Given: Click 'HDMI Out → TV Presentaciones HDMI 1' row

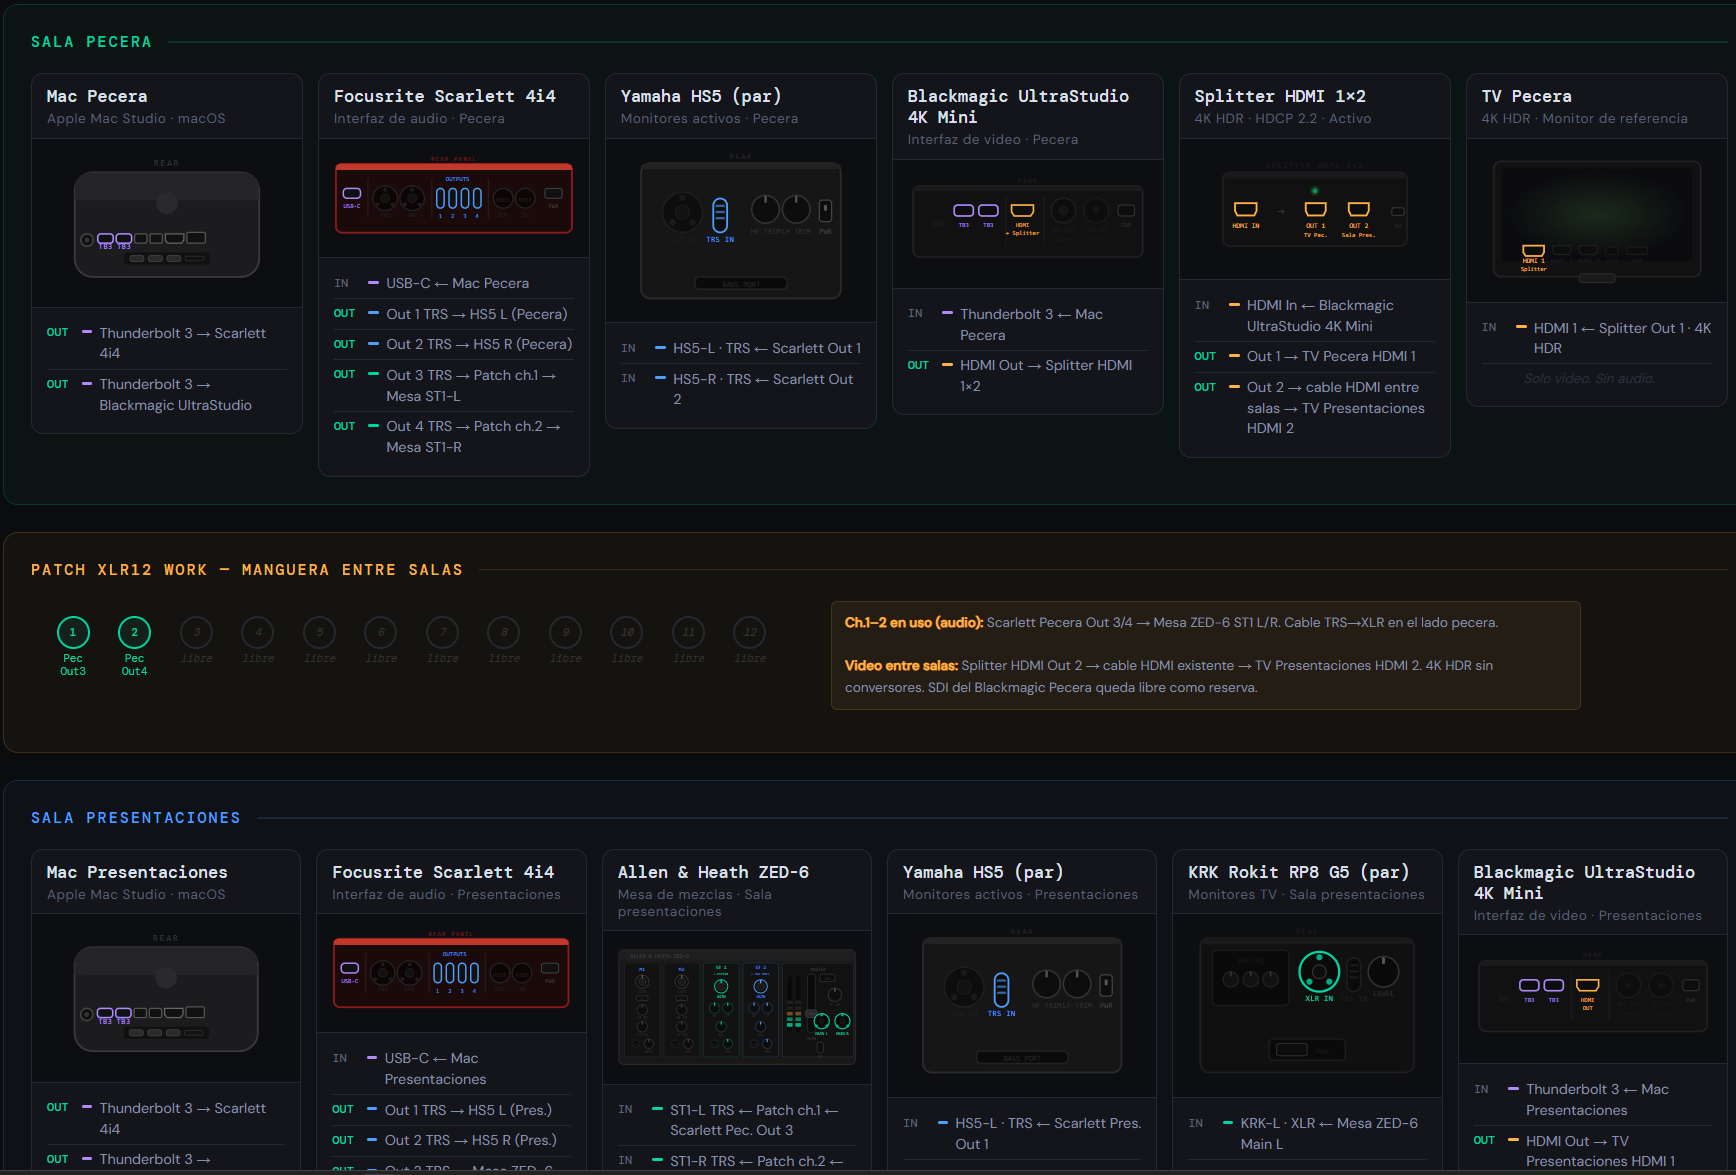Looking at the screenshot, I should 1592,1151.
